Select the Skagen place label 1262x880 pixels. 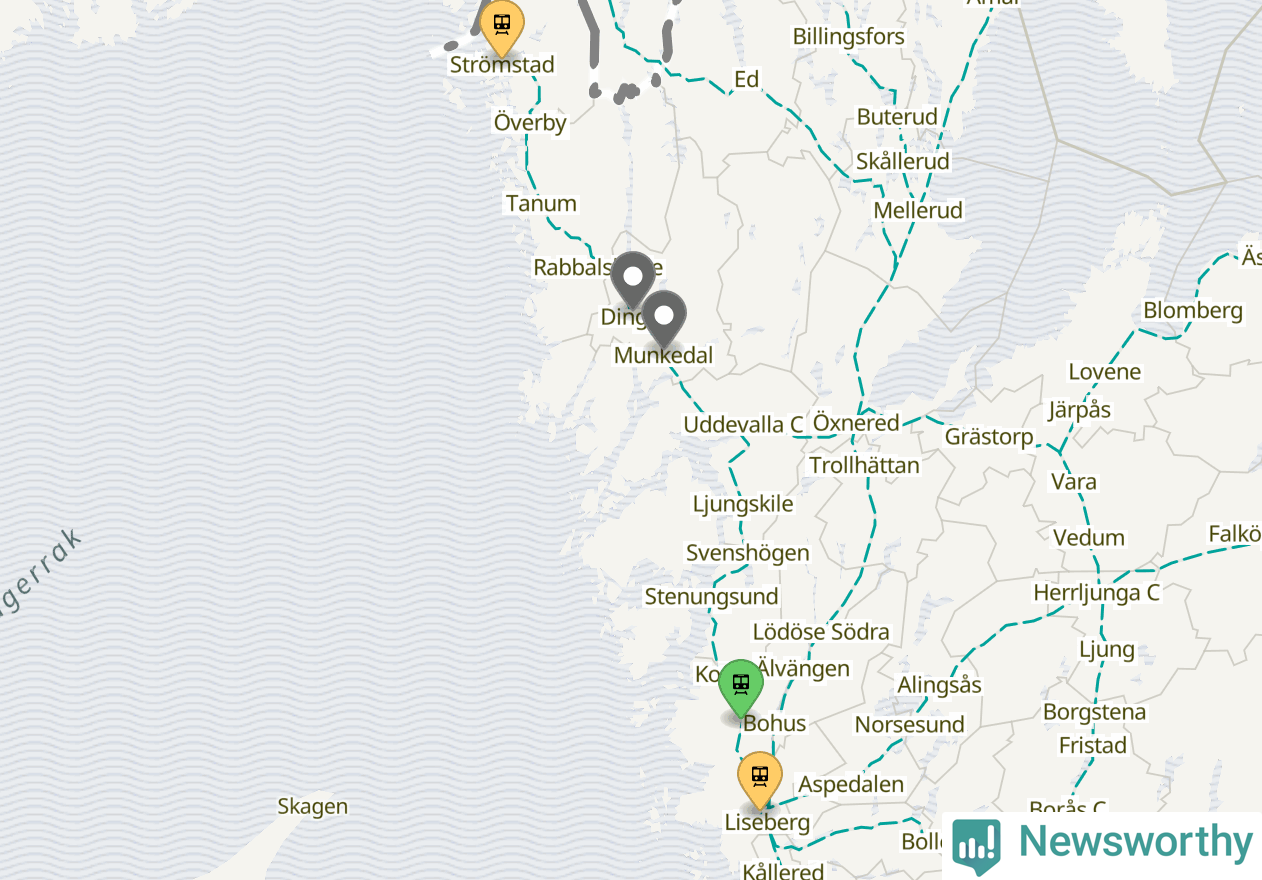click(313, 806)
